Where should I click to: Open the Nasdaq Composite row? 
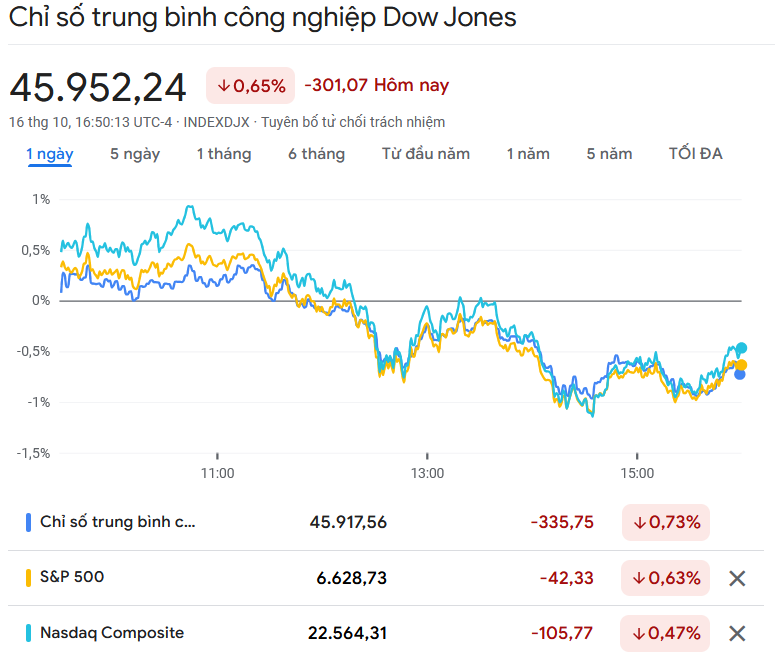coord(112,633)
